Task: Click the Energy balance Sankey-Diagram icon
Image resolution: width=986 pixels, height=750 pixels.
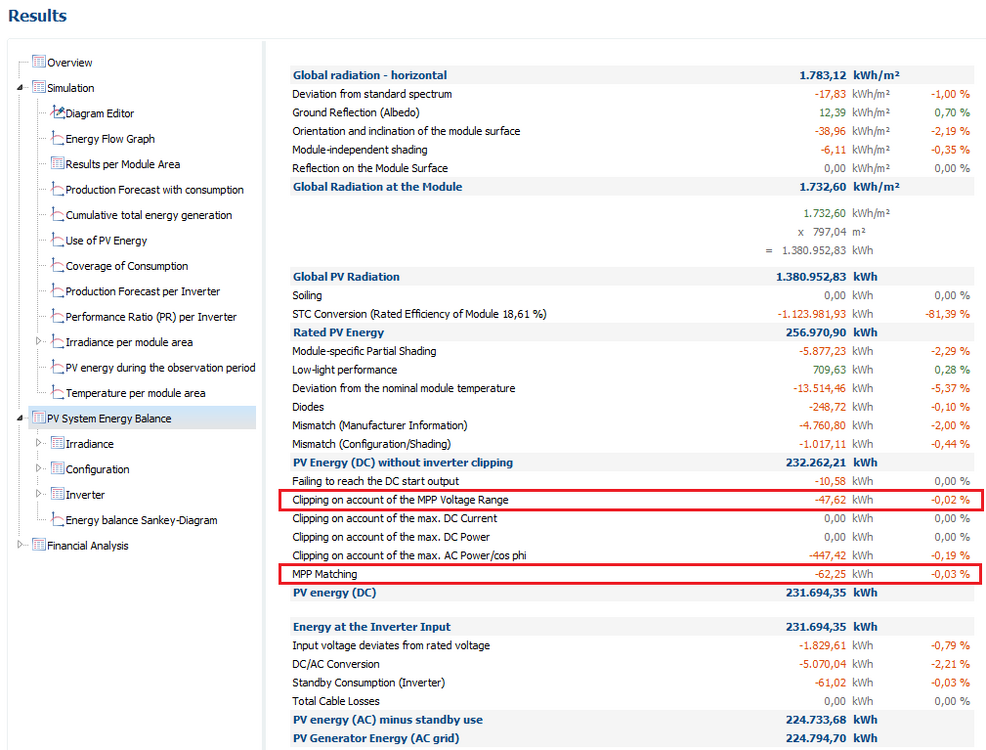Action: 58,519
